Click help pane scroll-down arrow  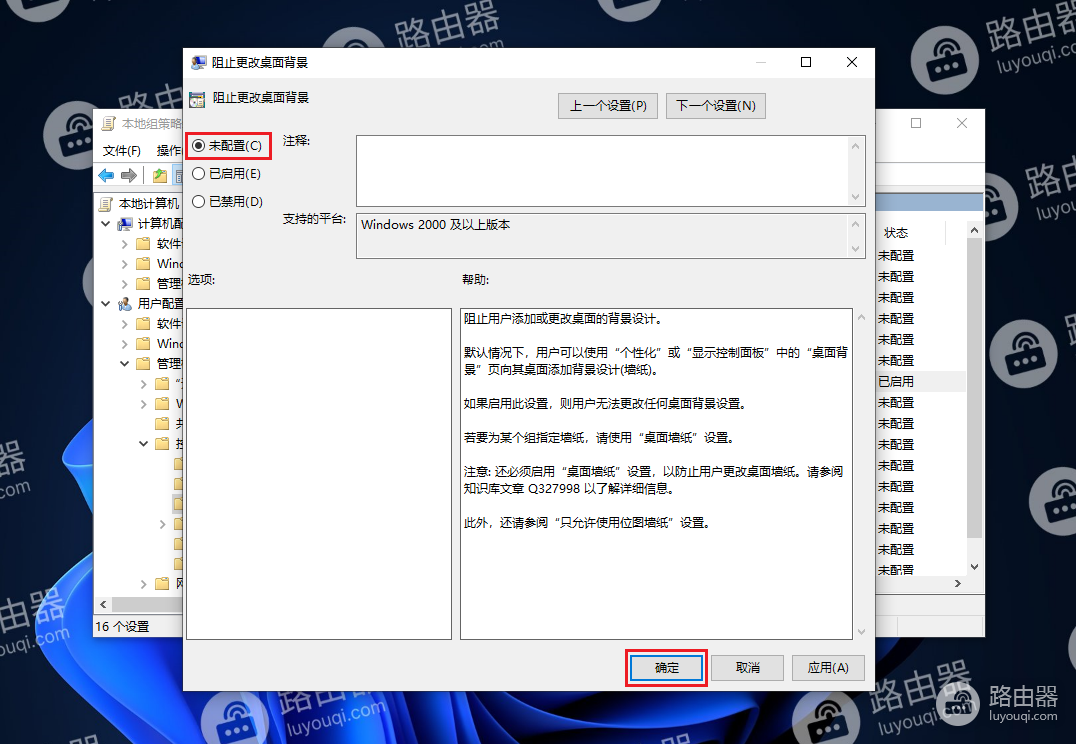tap(861, 631)
